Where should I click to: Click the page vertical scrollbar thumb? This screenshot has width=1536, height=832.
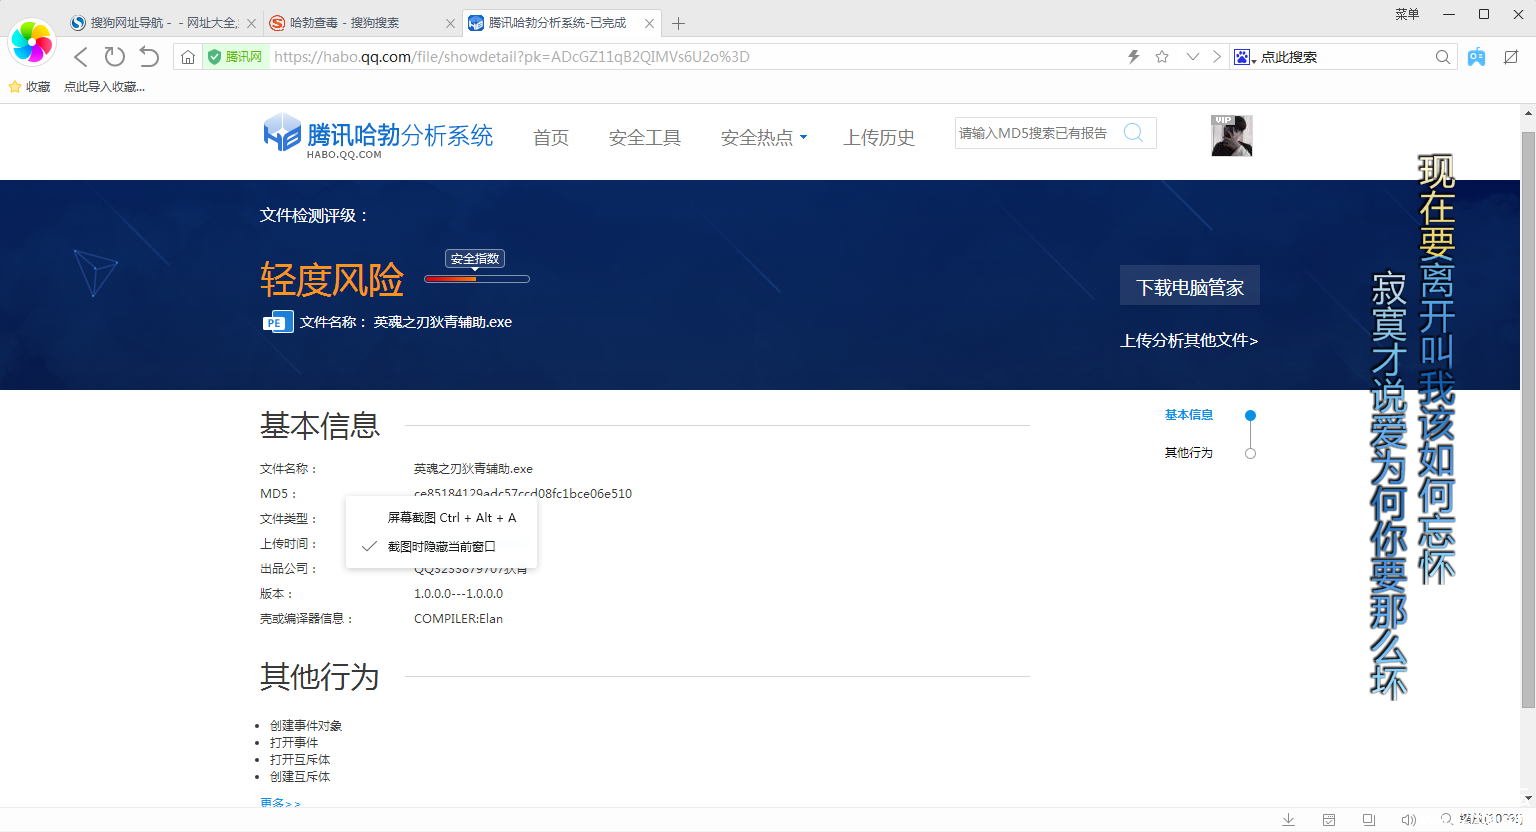[x=1528, y=418]
